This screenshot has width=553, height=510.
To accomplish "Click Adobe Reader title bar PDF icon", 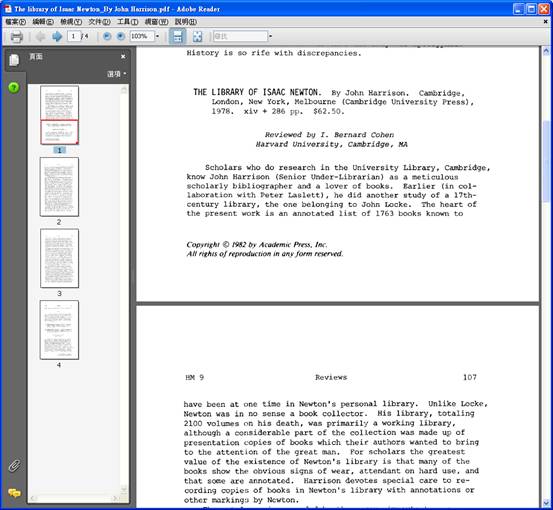I will [8, 9].
